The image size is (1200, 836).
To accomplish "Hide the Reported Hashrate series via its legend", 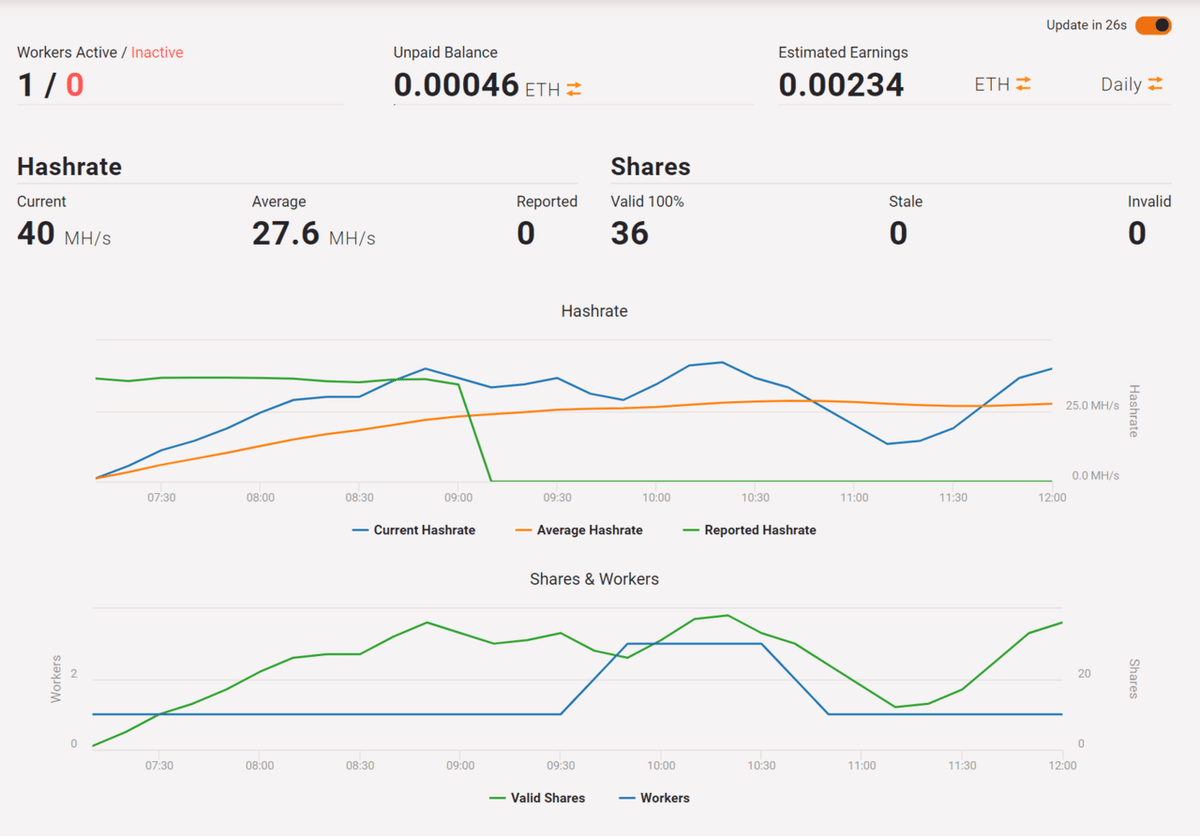I will click(748, 530).
